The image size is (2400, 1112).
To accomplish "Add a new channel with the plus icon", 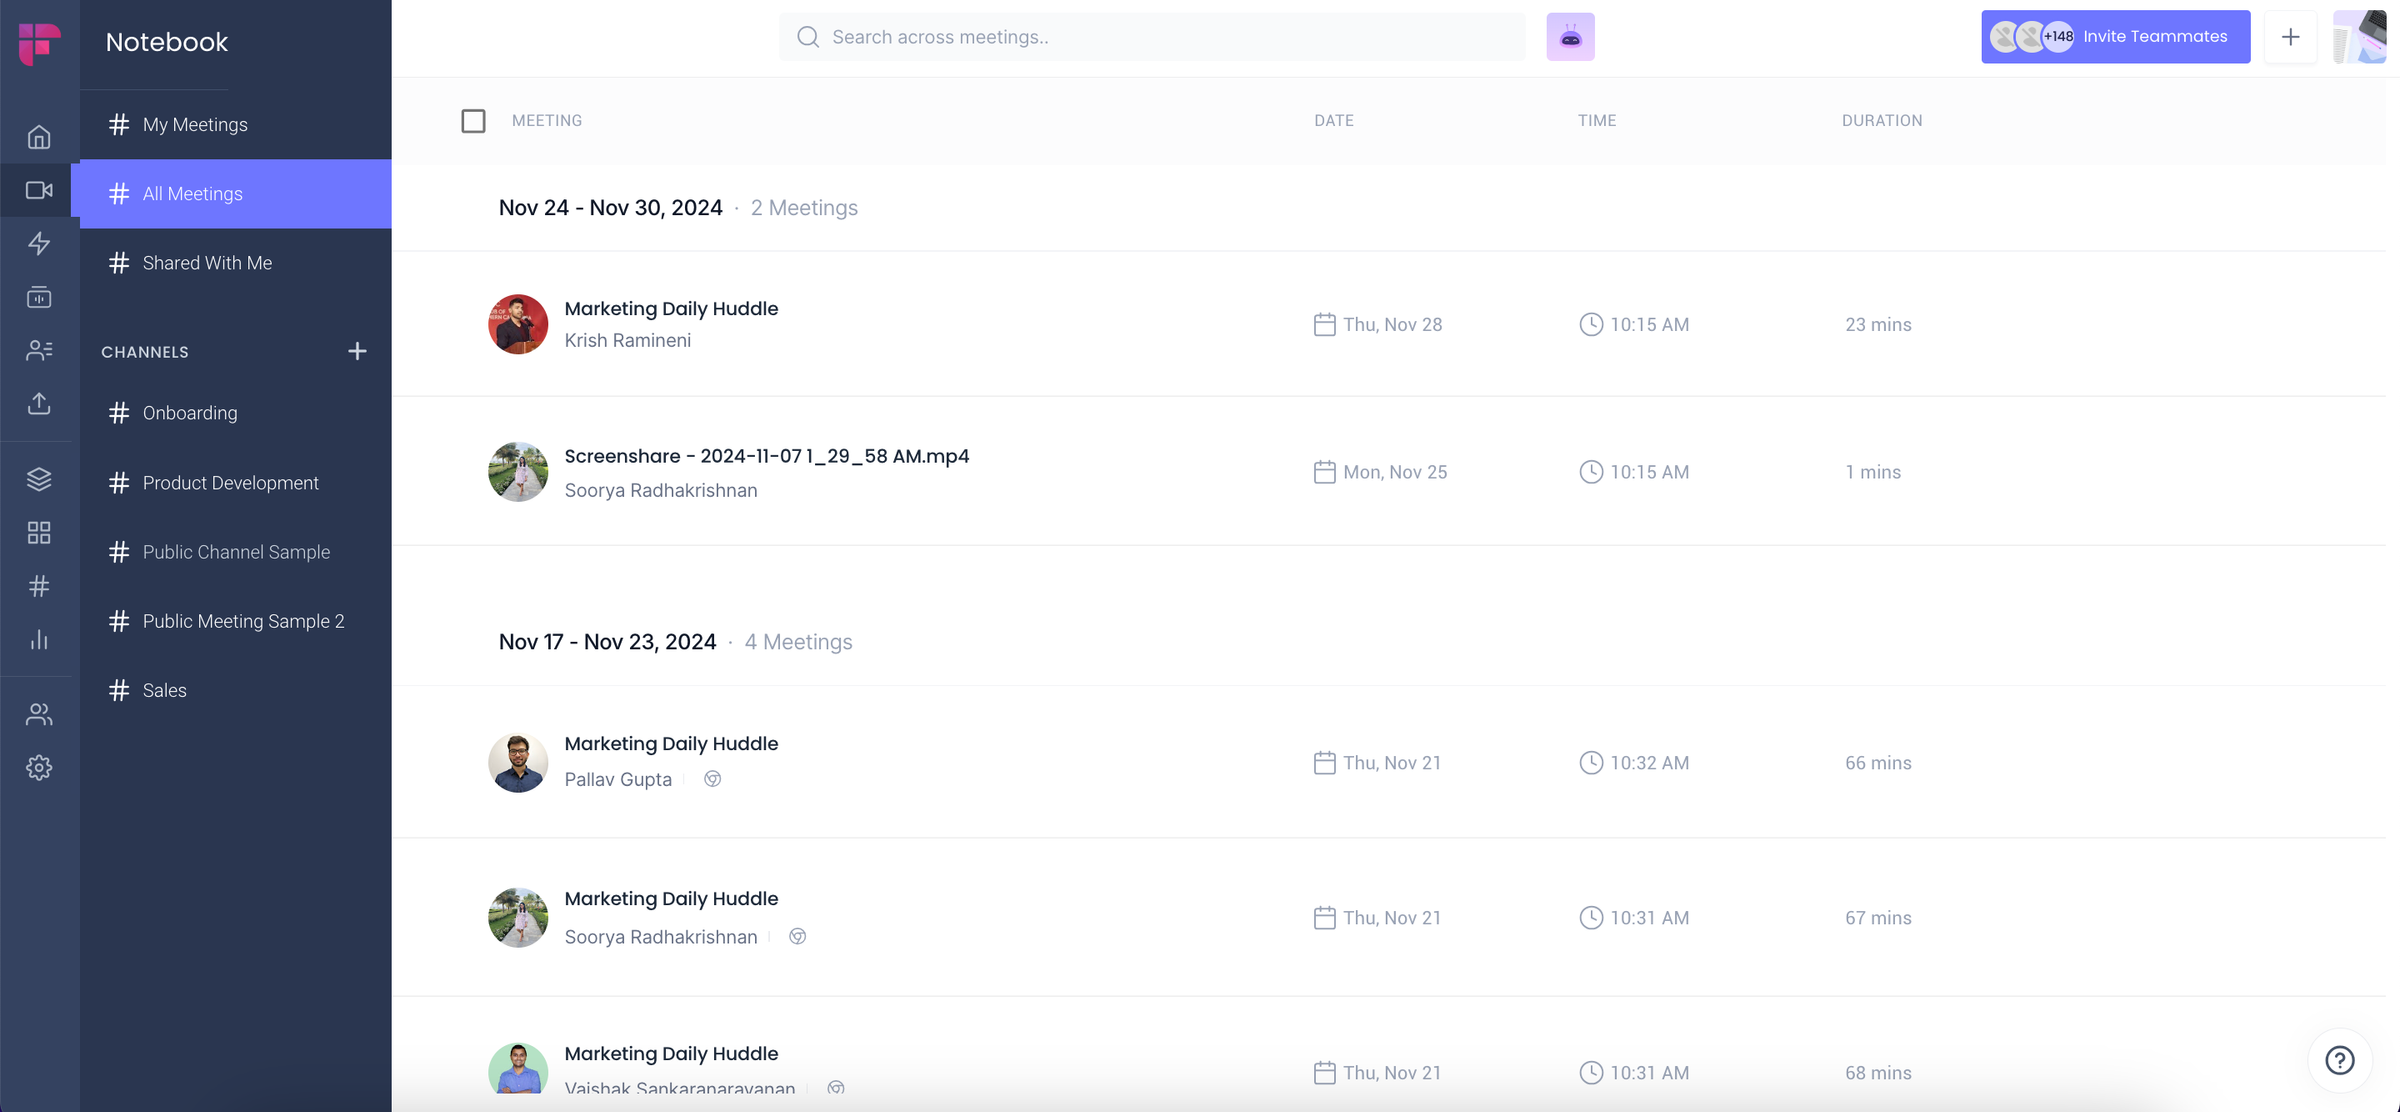I will [358, 351].
